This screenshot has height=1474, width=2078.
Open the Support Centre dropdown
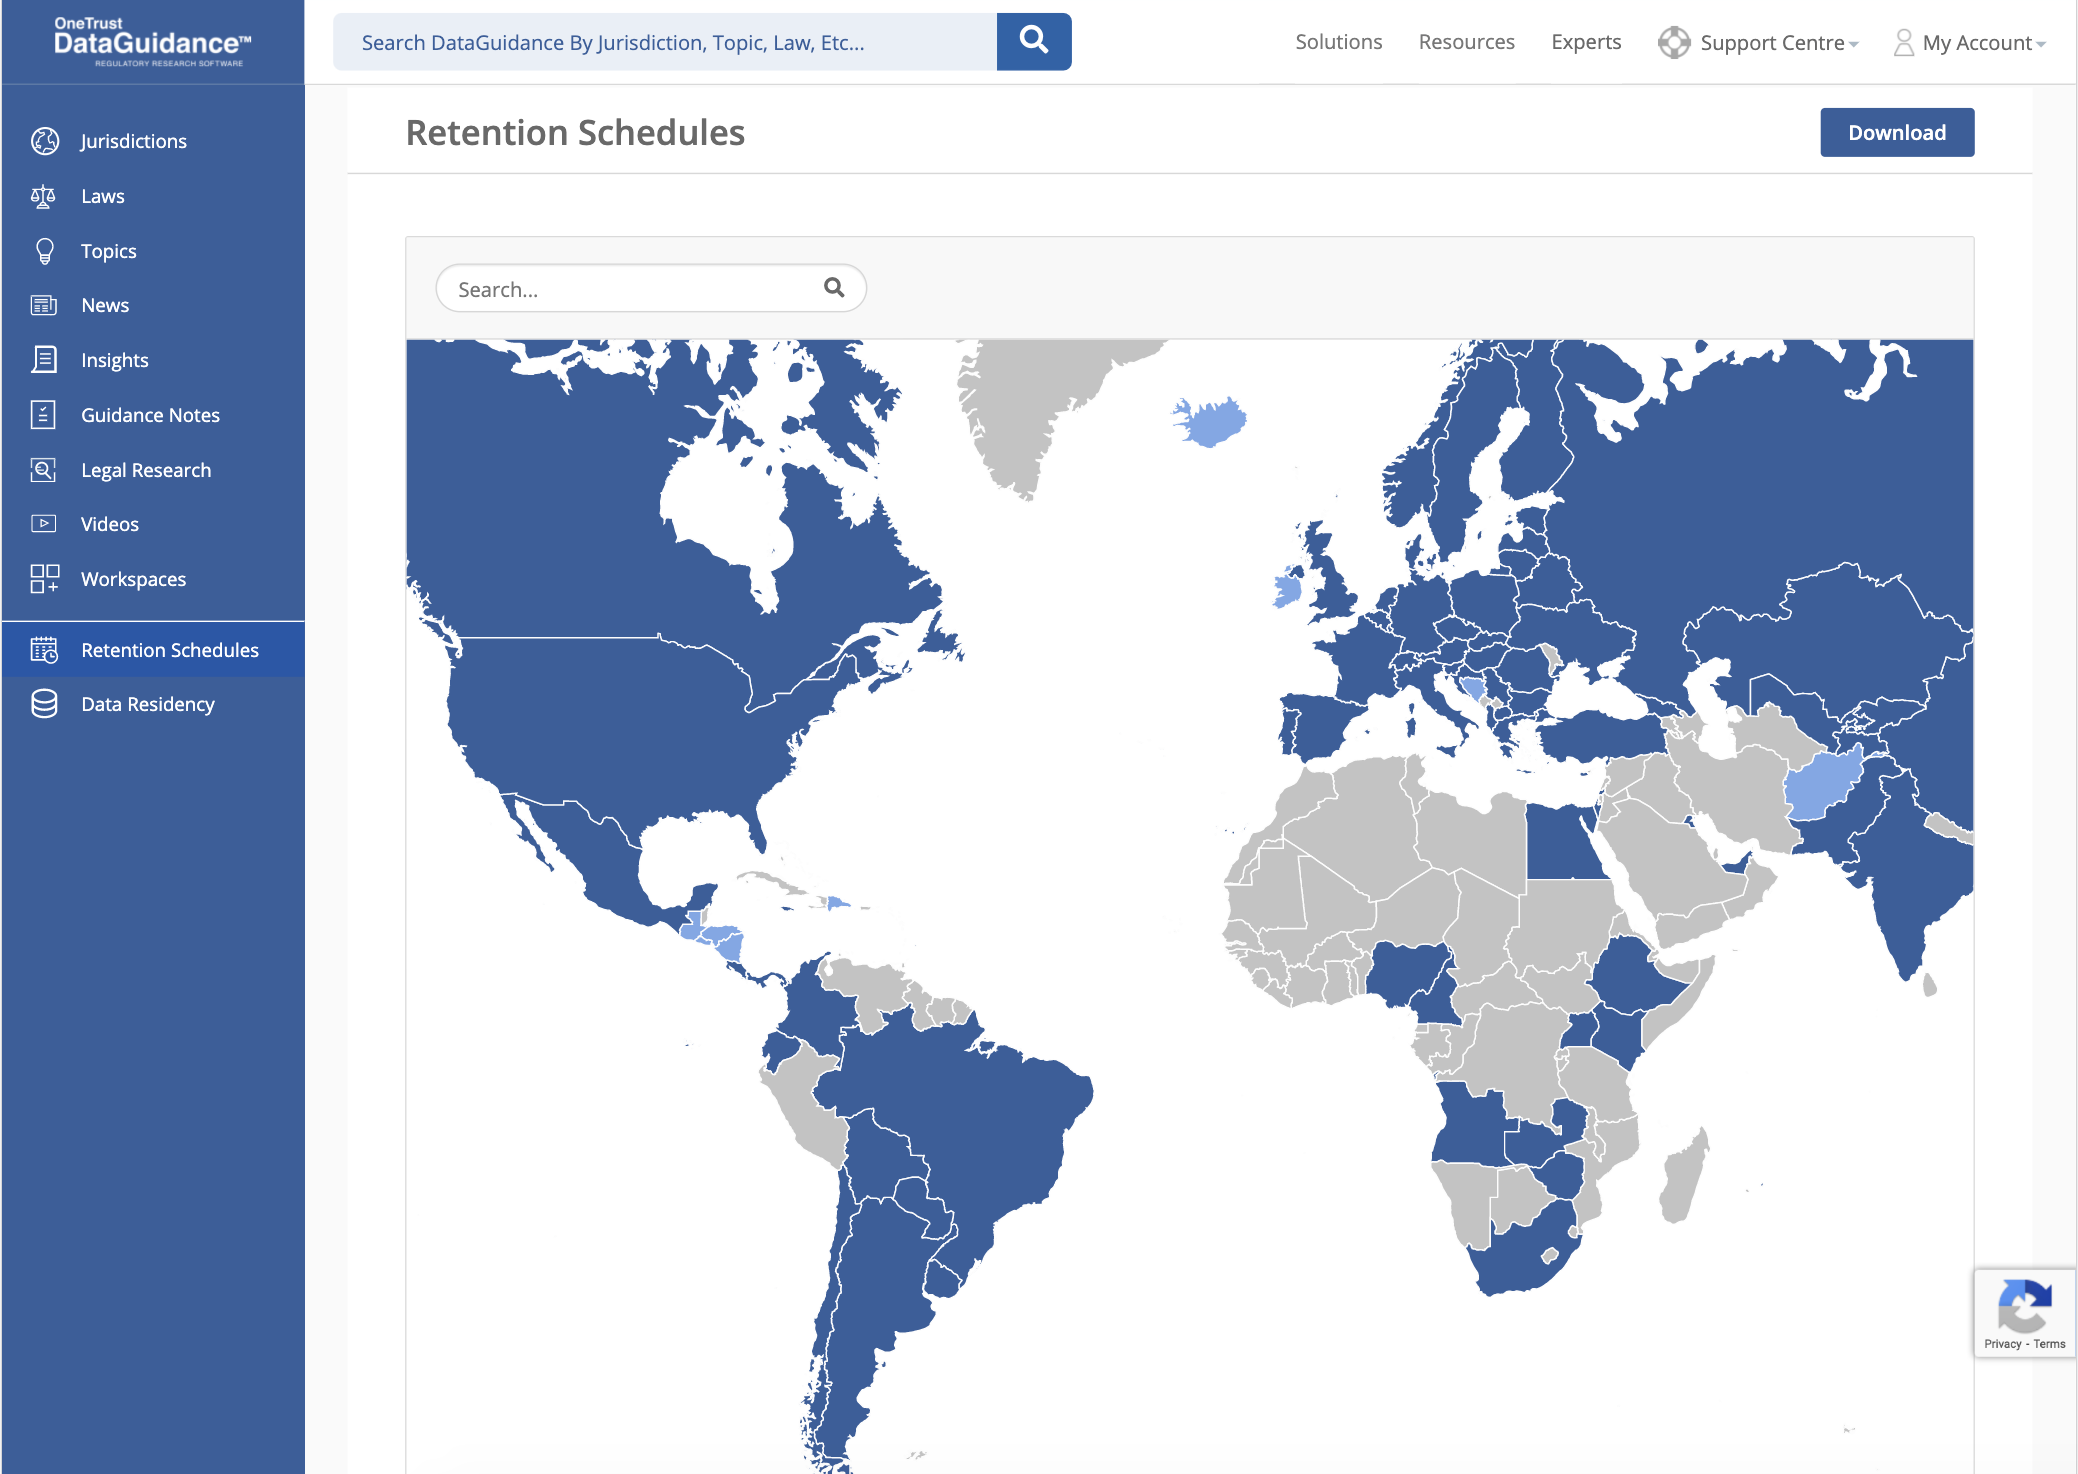1759,43
